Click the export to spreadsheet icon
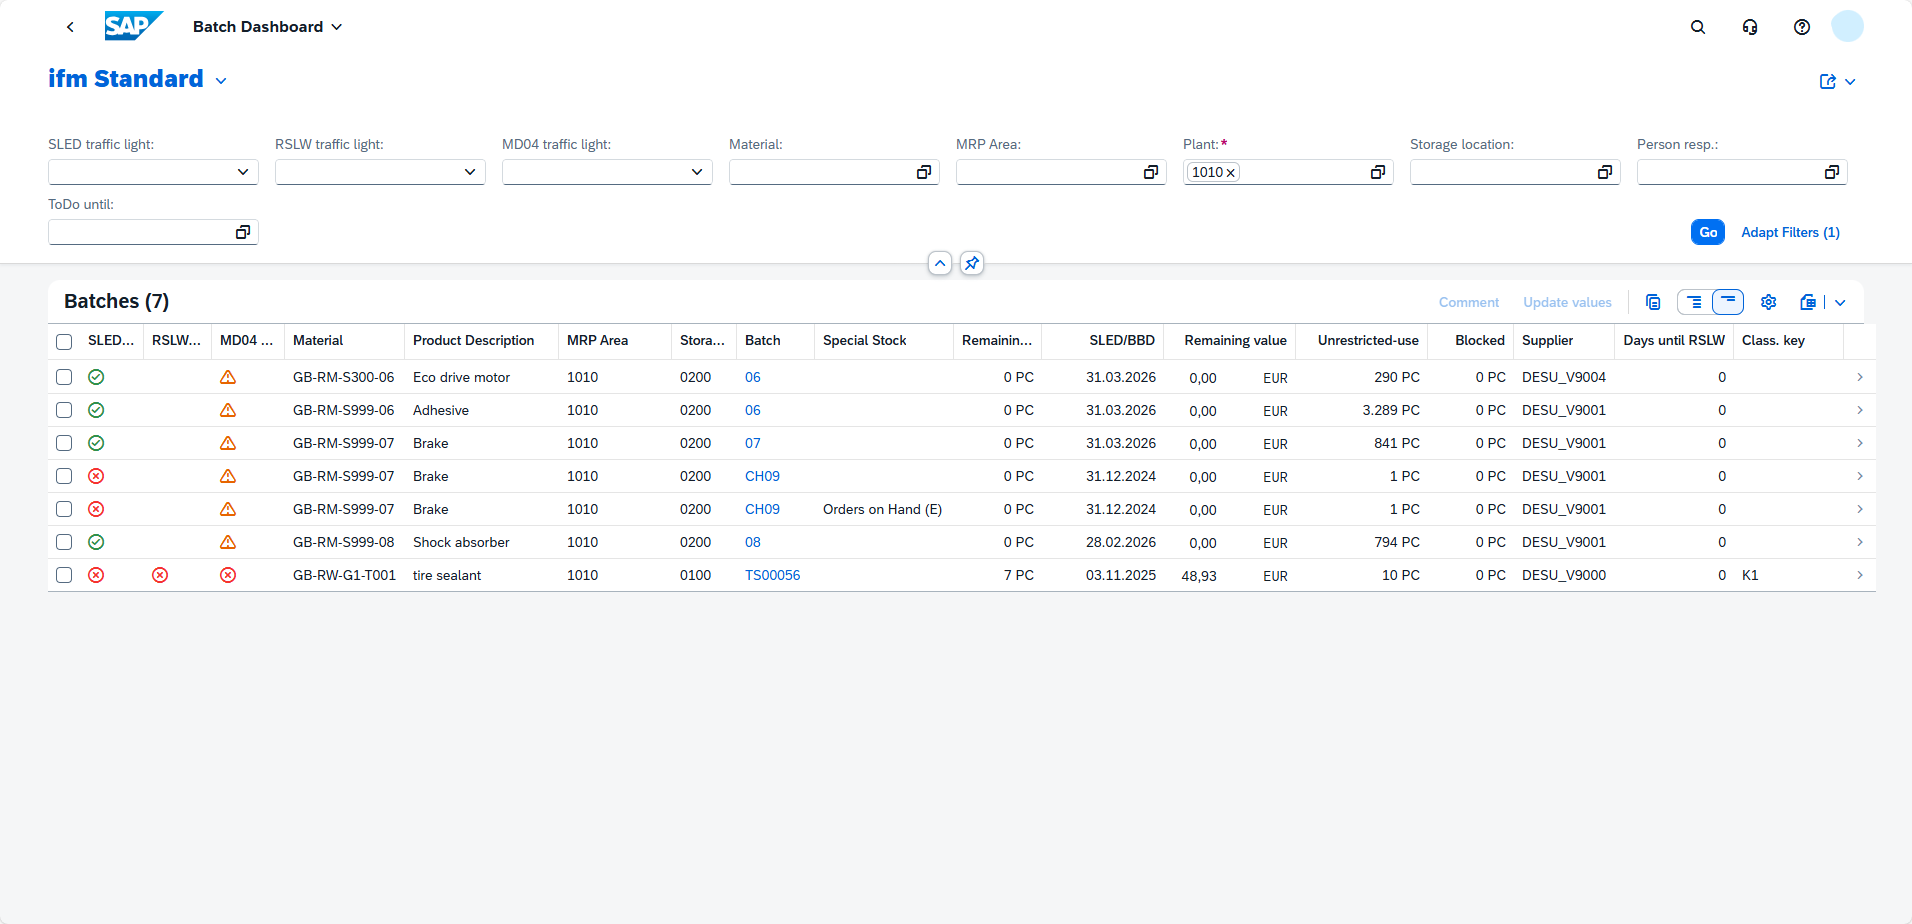 (1808, 302)
